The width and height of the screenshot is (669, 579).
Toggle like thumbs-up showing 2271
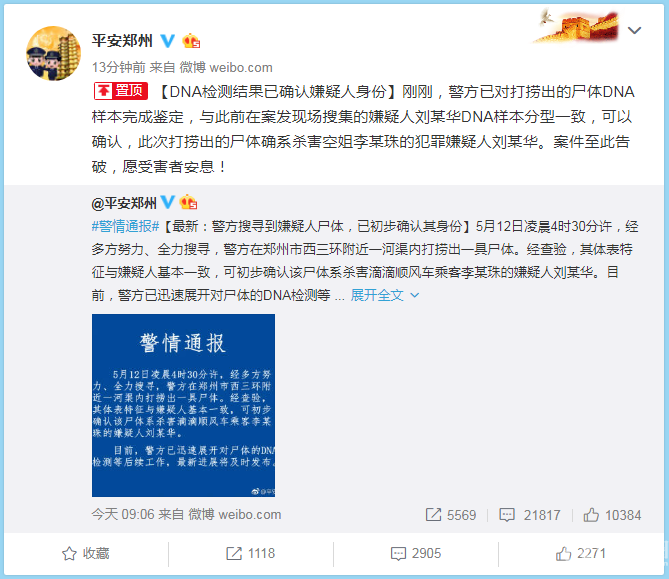coord(581,553)
